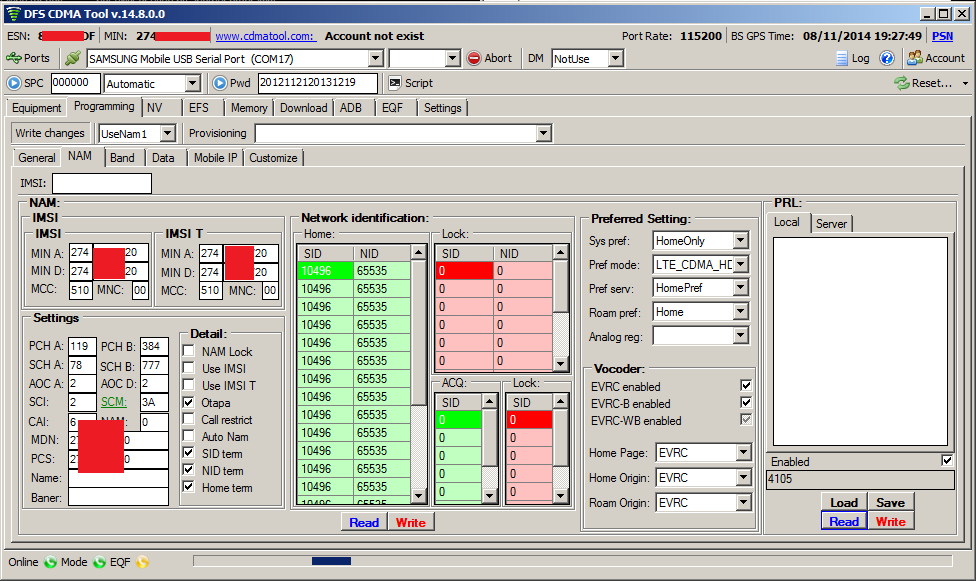
Task: Open the DM NotUse dropdown
Action: click(616, 59)
